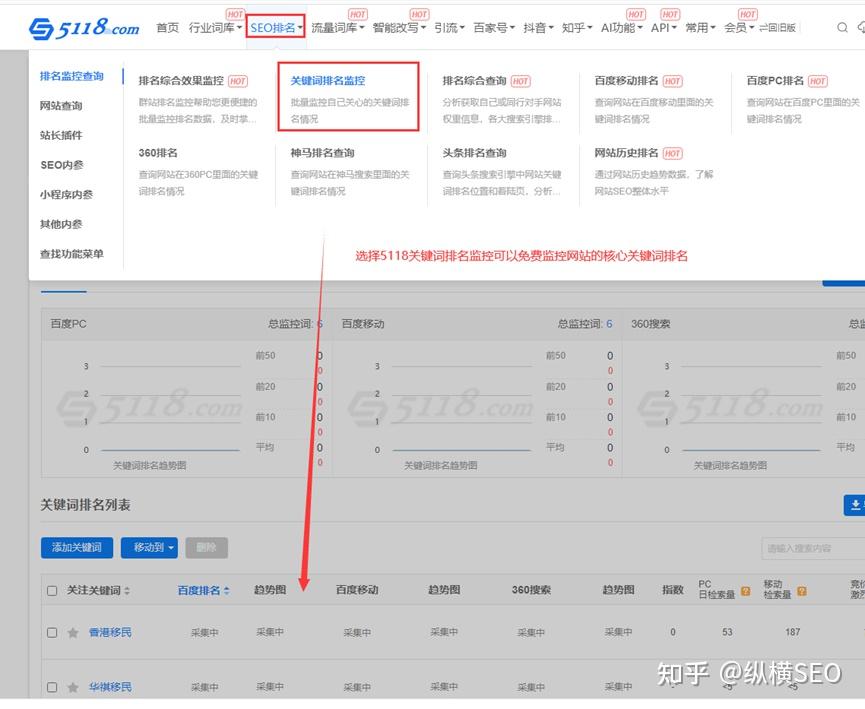Viewport: 865px width, 709px height.
Task: Click 百度移动 总监控词 count 6
Action: pos(609,324)
